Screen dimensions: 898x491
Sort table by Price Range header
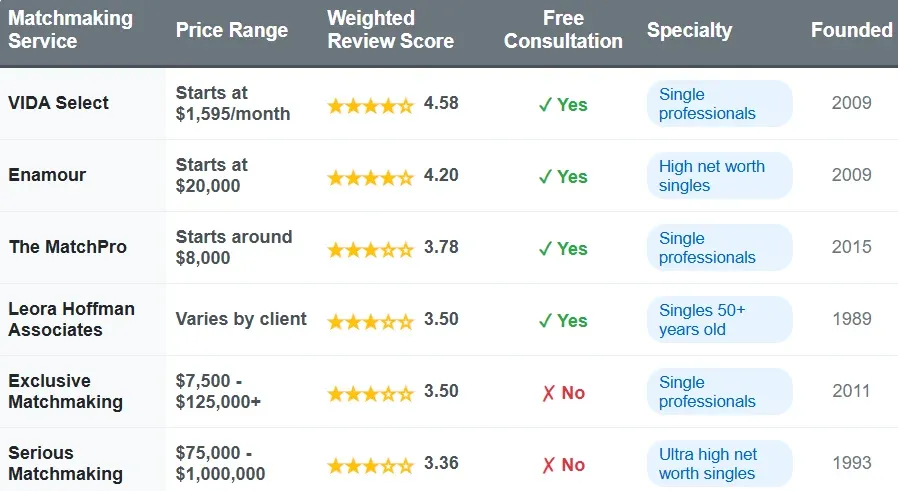232,30
